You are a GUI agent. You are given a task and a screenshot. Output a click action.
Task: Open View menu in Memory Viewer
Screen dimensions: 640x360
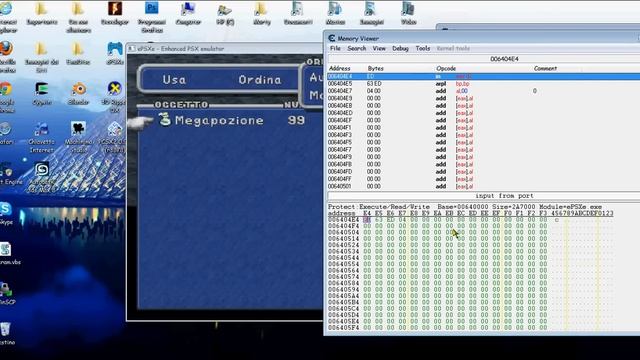coord(379,48)
